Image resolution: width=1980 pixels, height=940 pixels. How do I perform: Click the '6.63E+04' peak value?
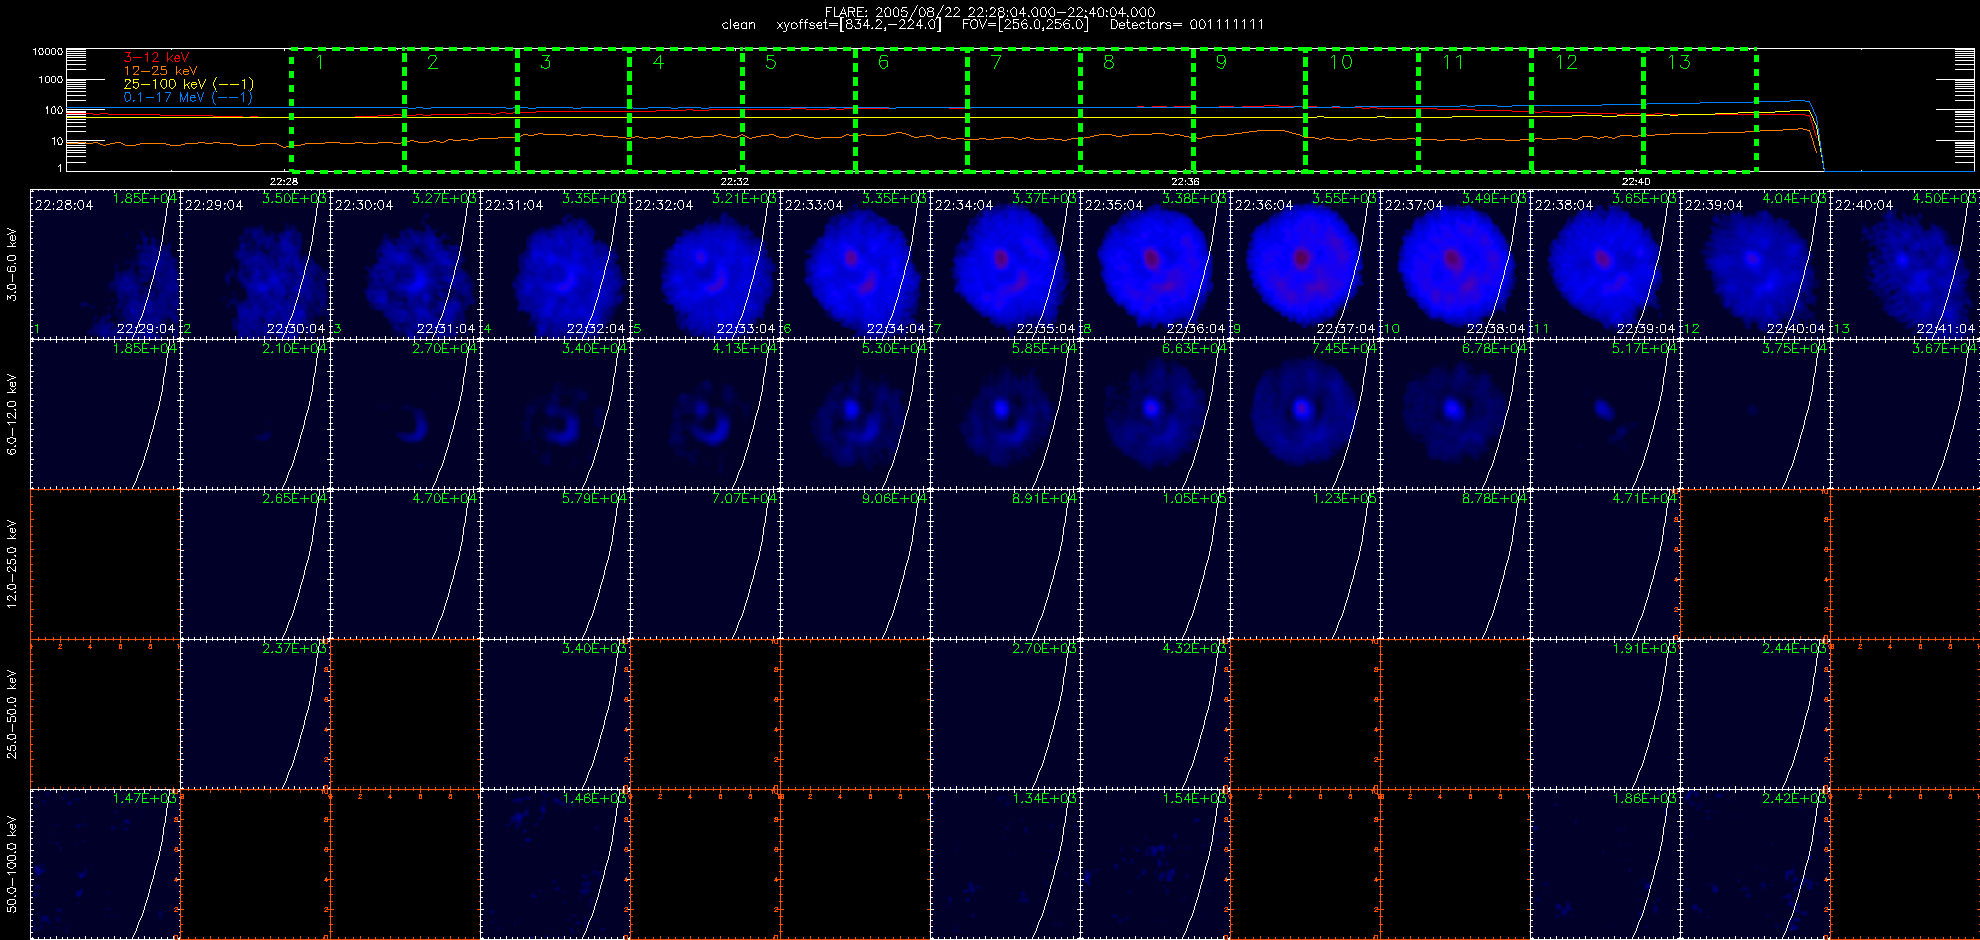coord(1195,349)
